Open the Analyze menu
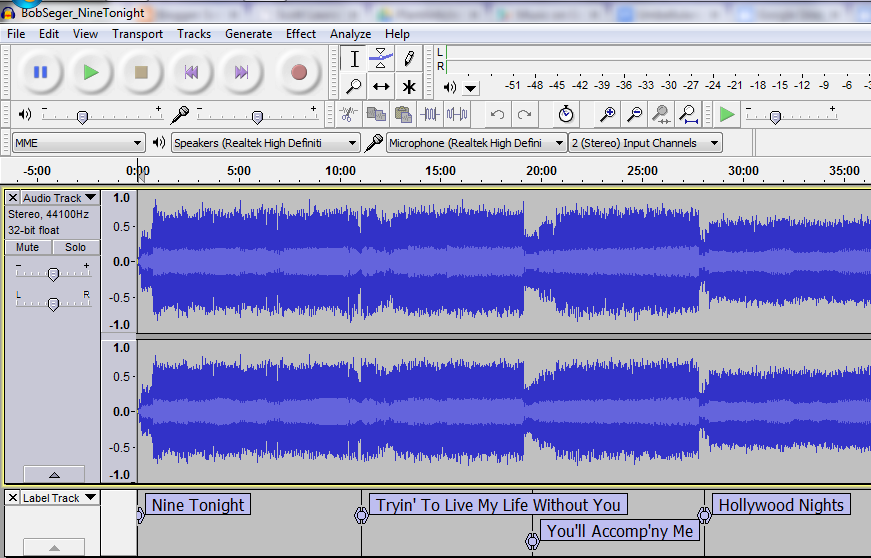 click(350, 34)
